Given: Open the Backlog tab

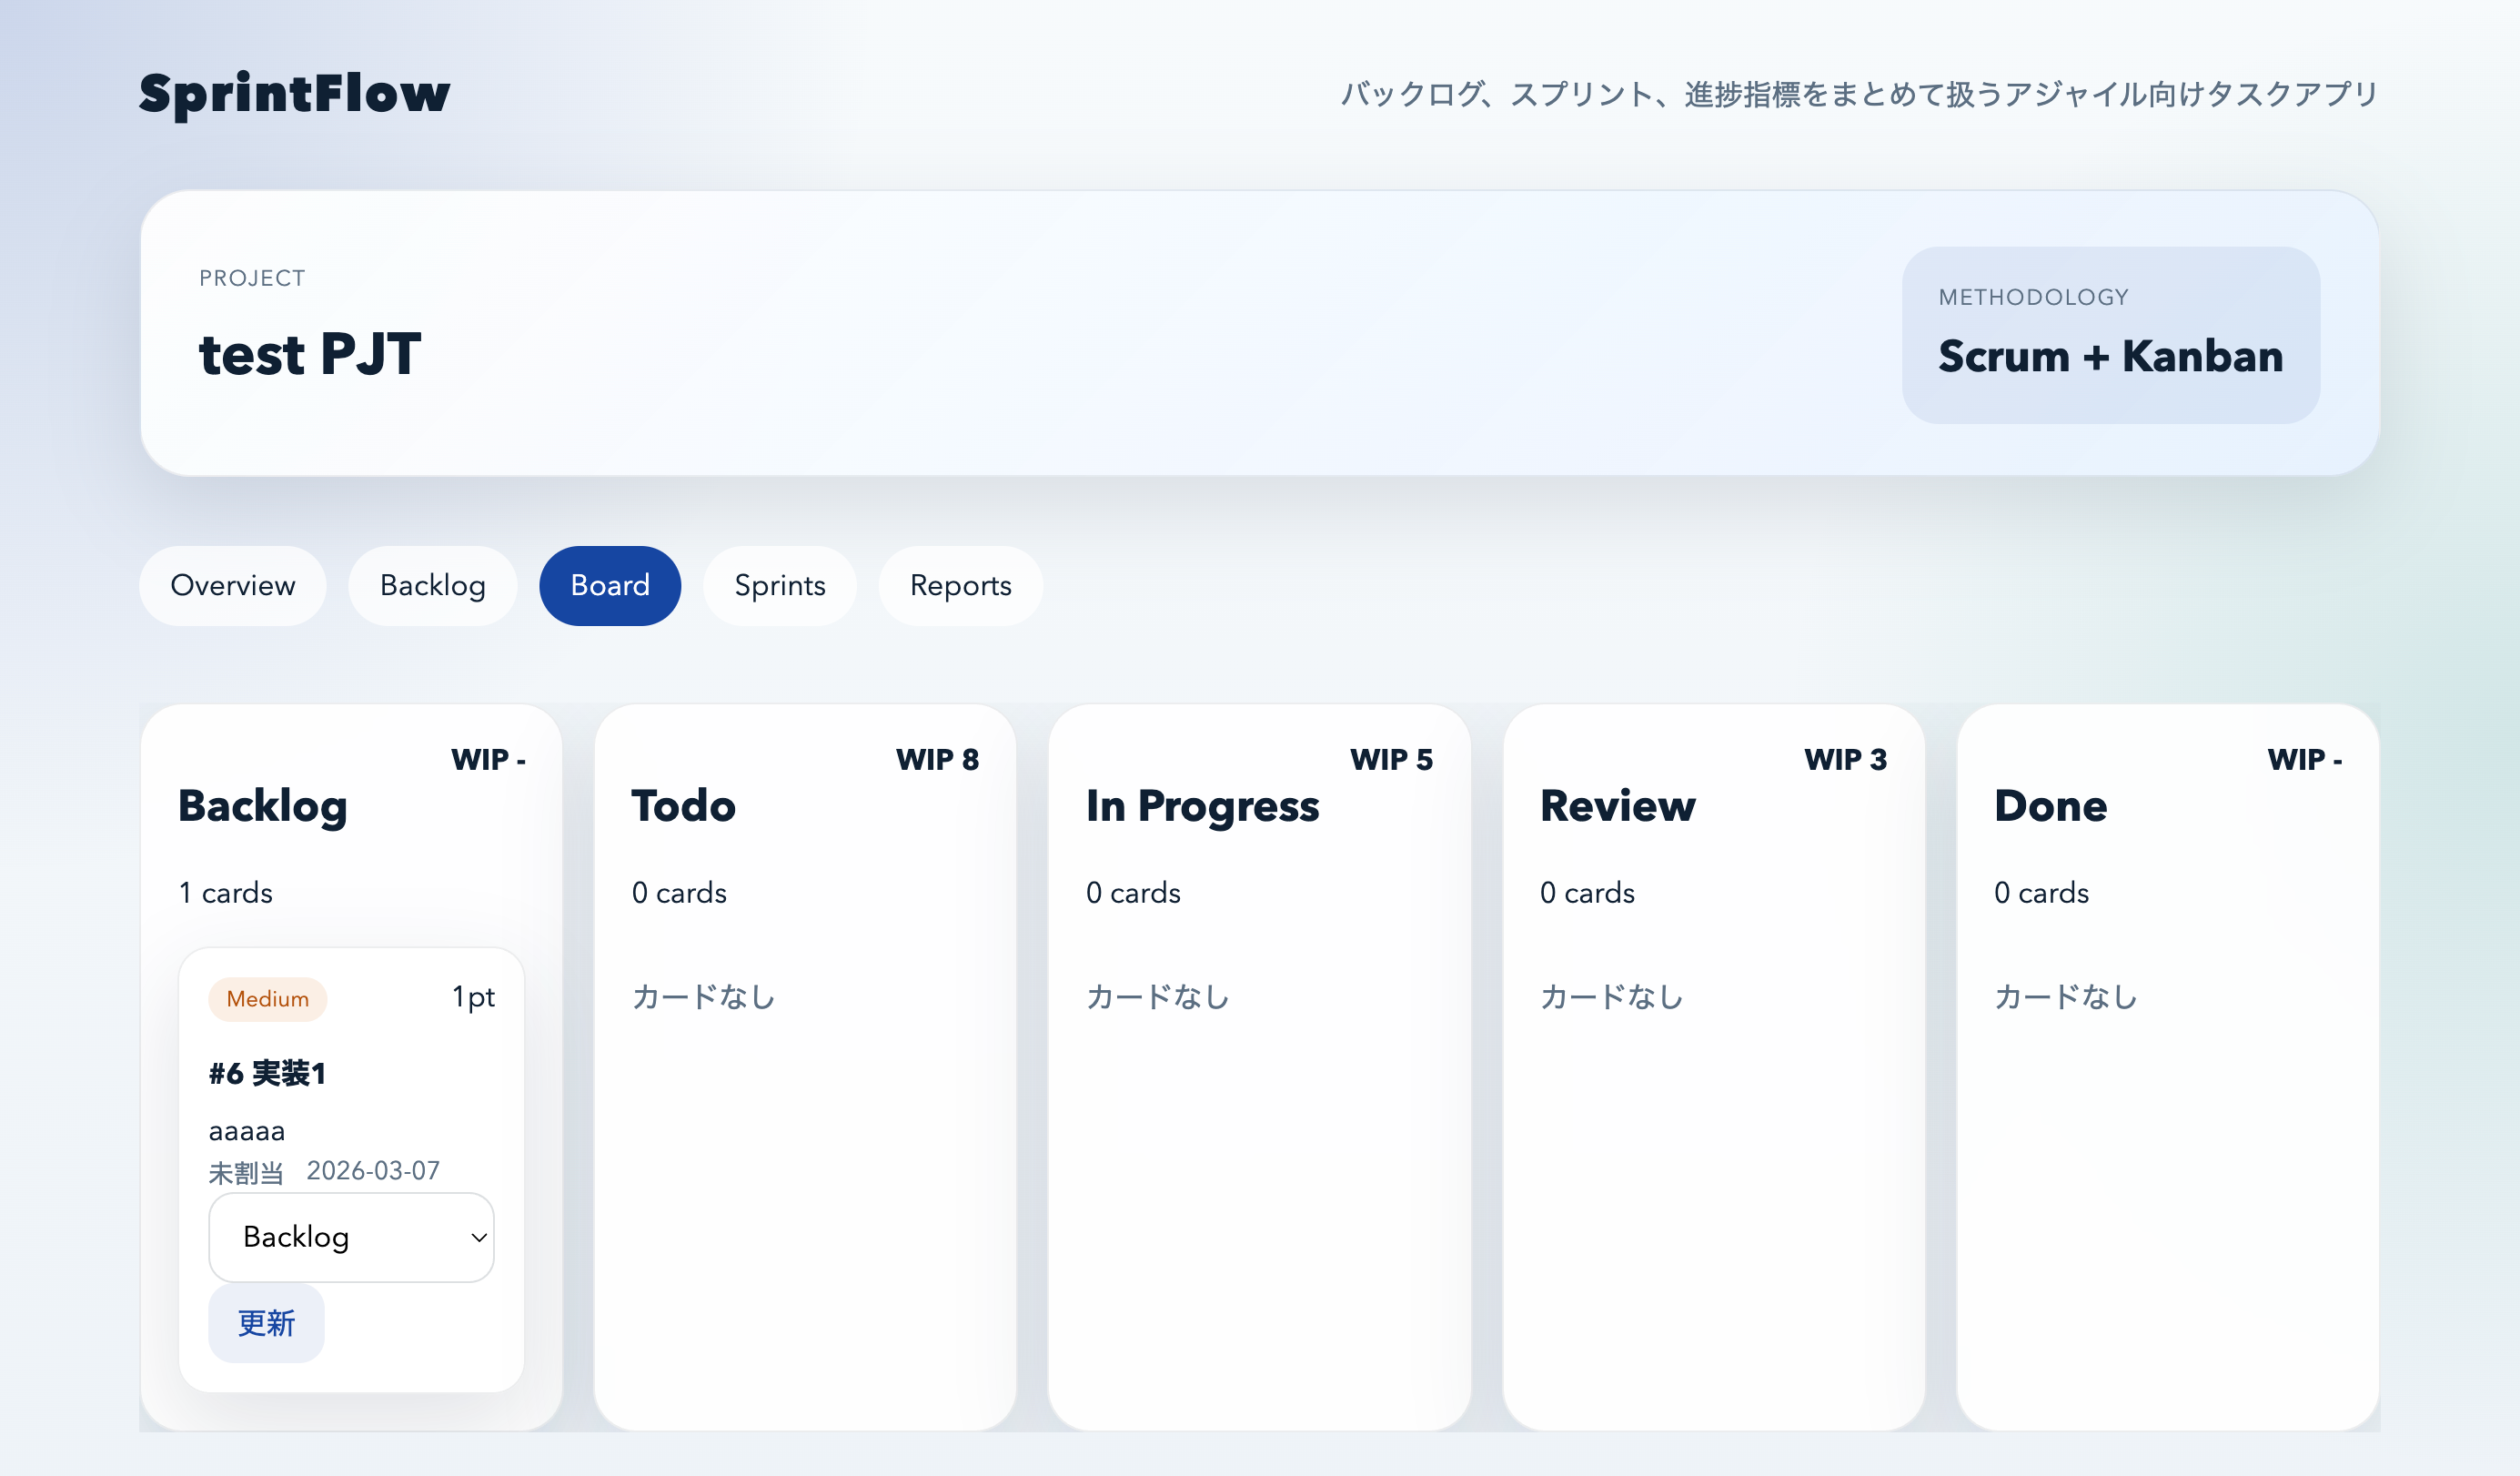Looking at the screenshot, I should click(431, 586).
